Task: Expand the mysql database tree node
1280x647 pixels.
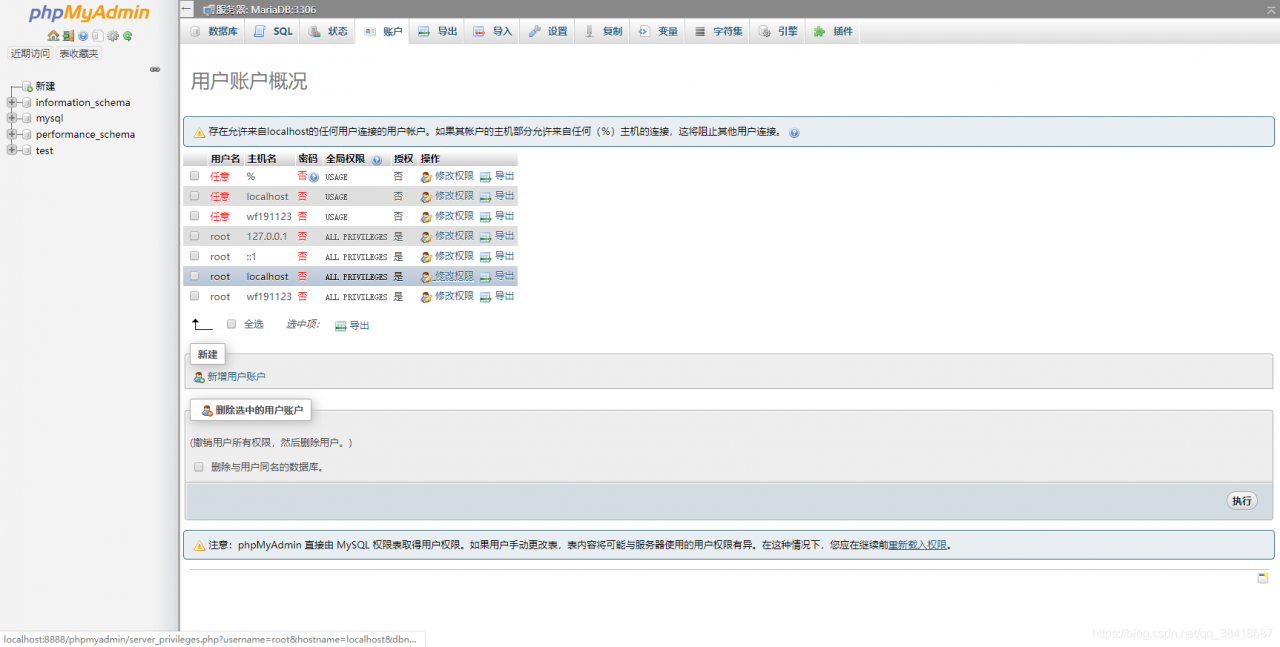Action: pyautogui.click(x=11, y=118)
